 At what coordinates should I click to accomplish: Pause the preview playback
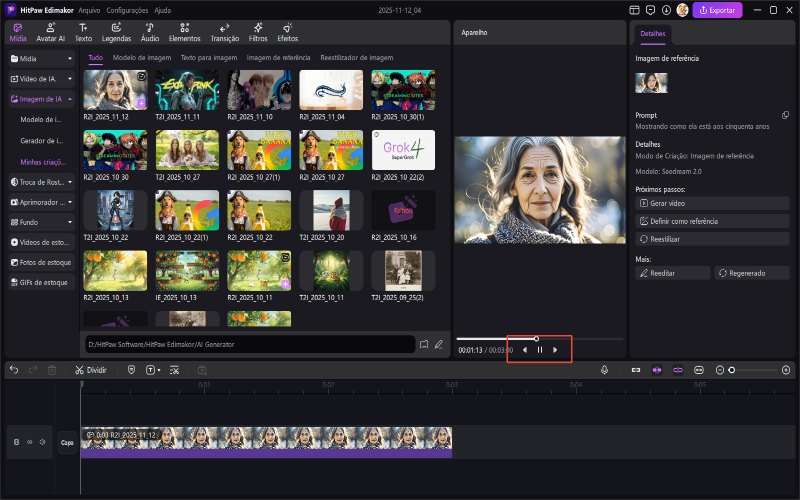pos(540,349)
